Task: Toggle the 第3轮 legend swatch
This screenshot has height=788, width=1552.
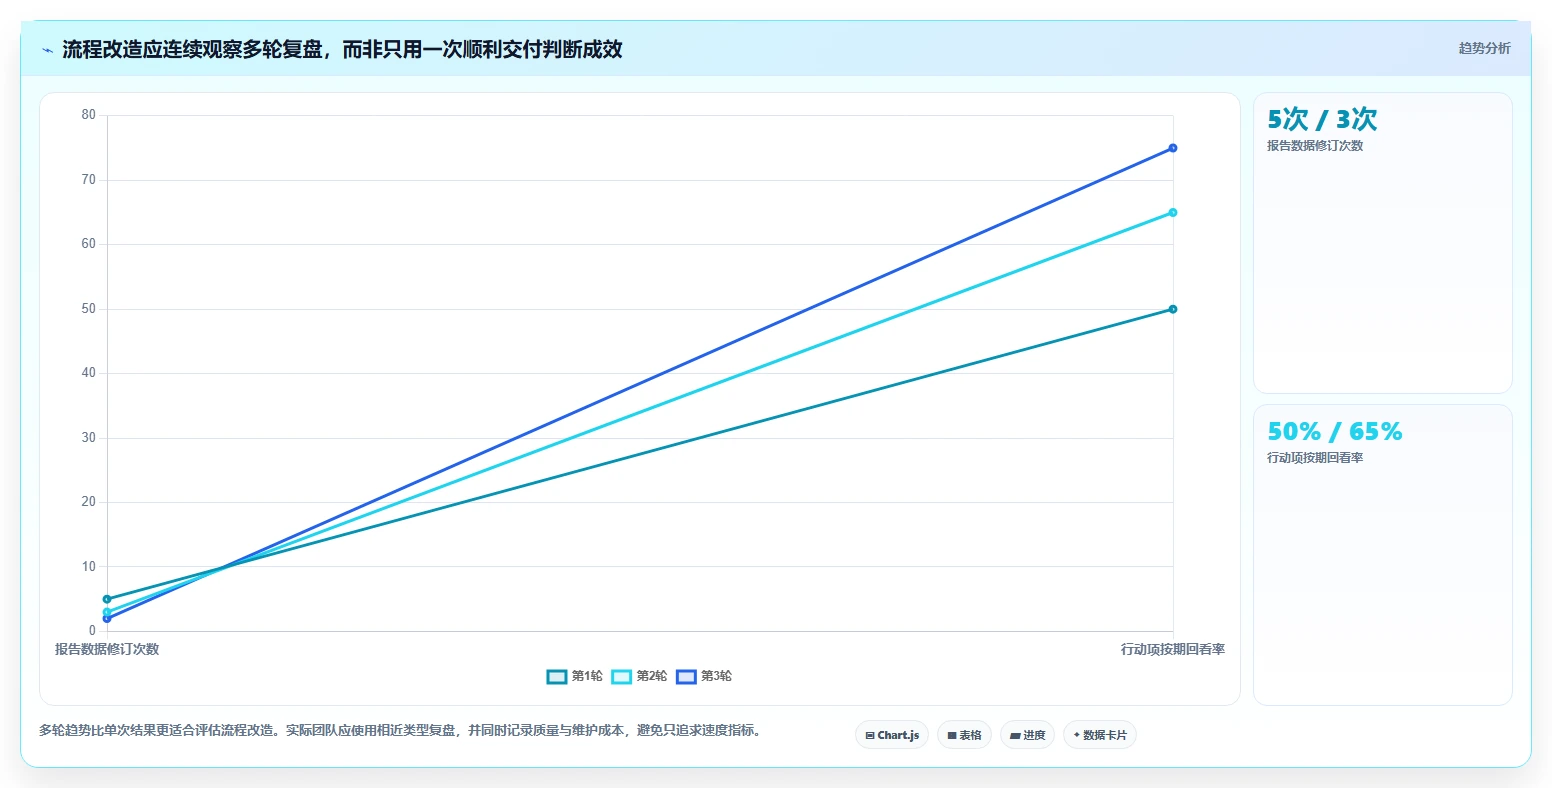Action: (x=686, y=677)
